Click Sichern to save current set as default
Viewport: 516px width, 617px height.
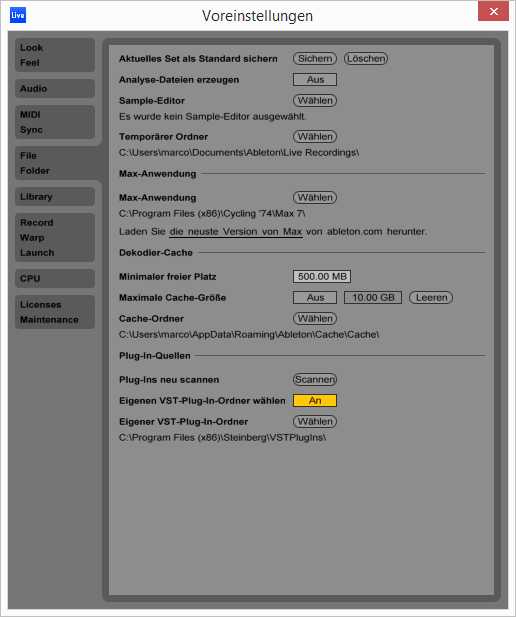(x=315, y=59)
